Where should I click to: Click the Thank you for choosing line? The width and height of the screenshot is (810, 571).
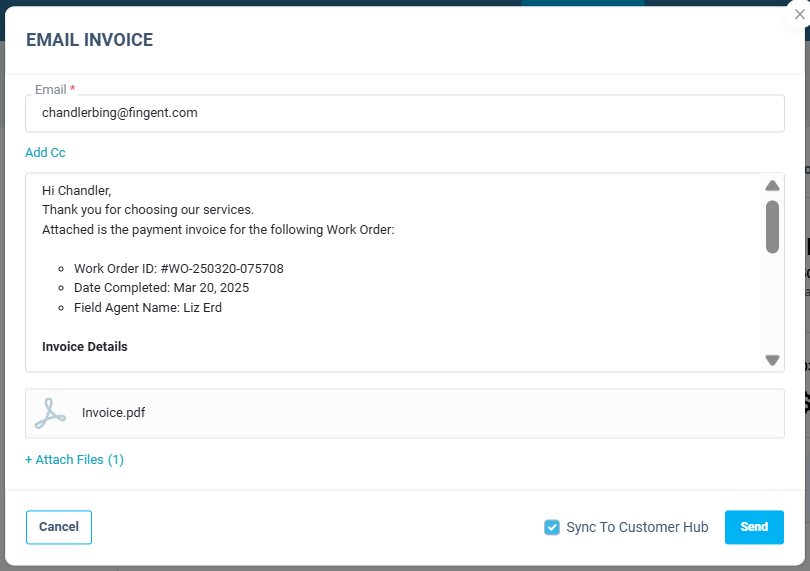pos(148,210)
